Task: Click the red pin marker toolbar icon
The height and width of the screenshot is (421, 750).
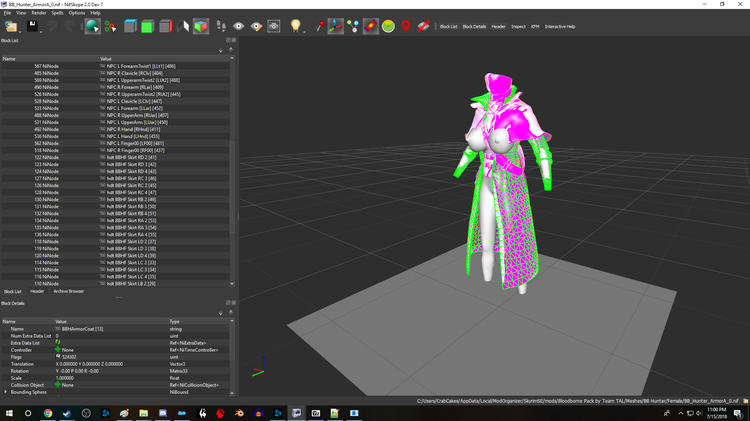Action: pos(319,26)
